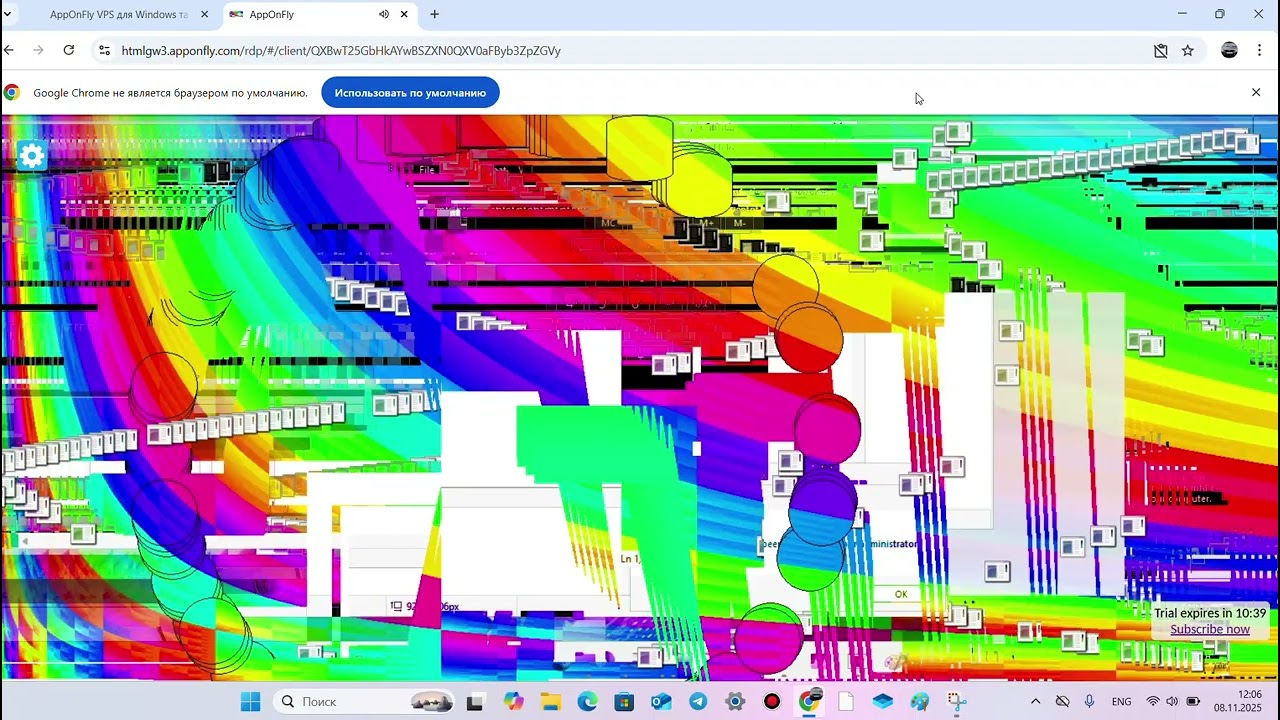
Task: Open the clock and calendar flyout
Action: [1238, 701]
